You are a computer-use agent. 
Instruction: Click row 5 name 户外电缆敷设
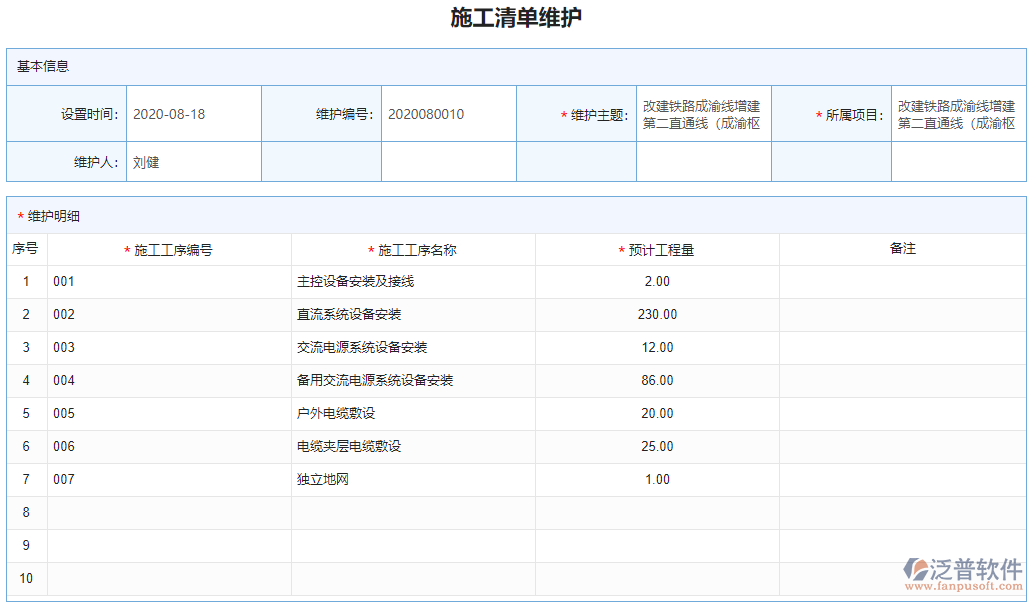325,413
